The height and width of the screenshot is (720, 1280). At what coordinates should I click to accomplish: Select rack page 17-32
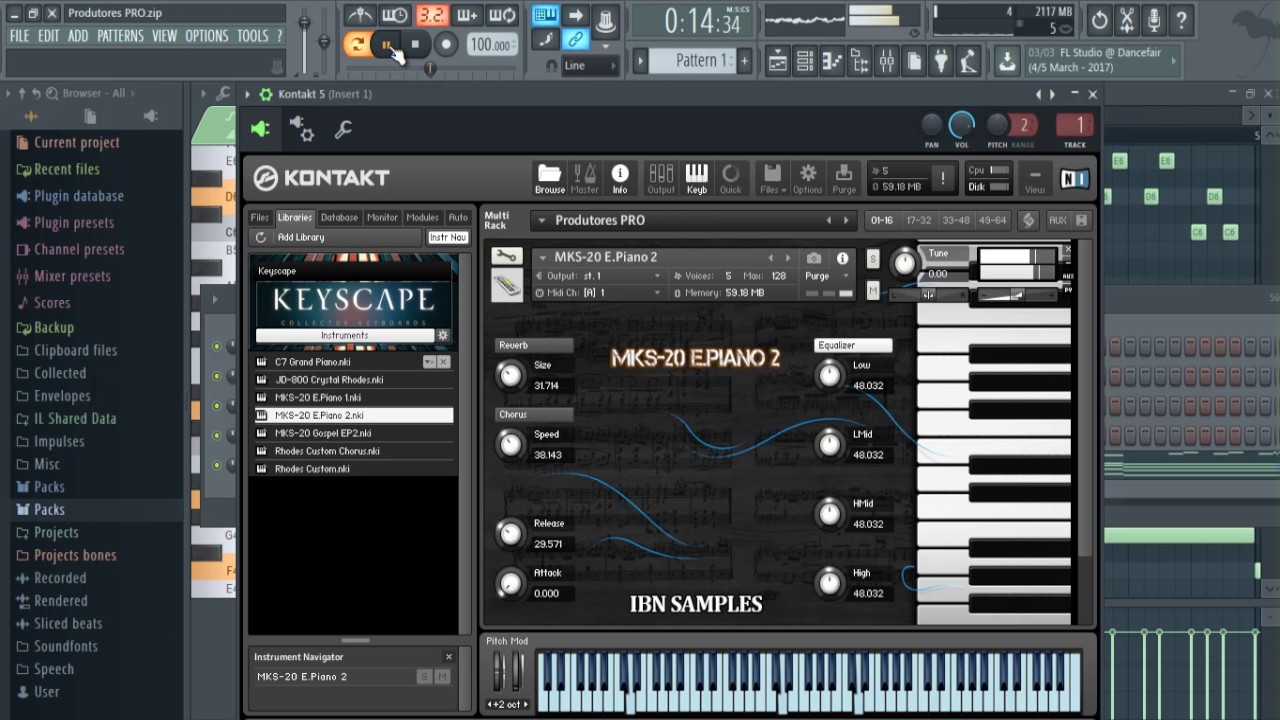coord(918,220)
